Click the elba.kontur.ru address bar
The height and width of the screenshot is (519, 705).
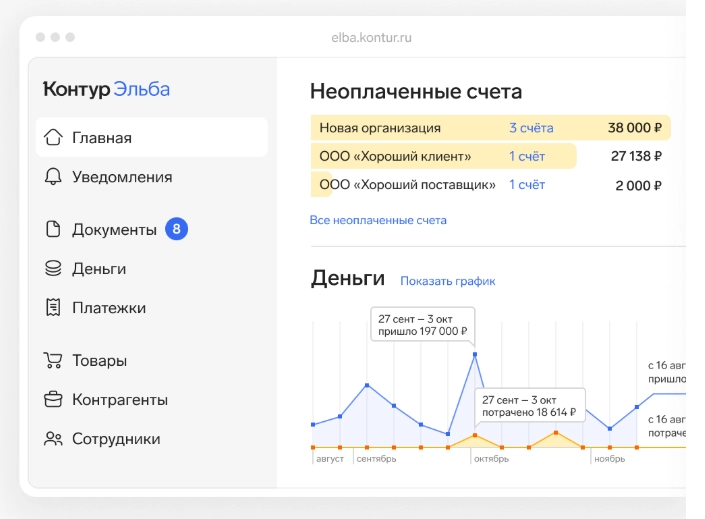371,38
